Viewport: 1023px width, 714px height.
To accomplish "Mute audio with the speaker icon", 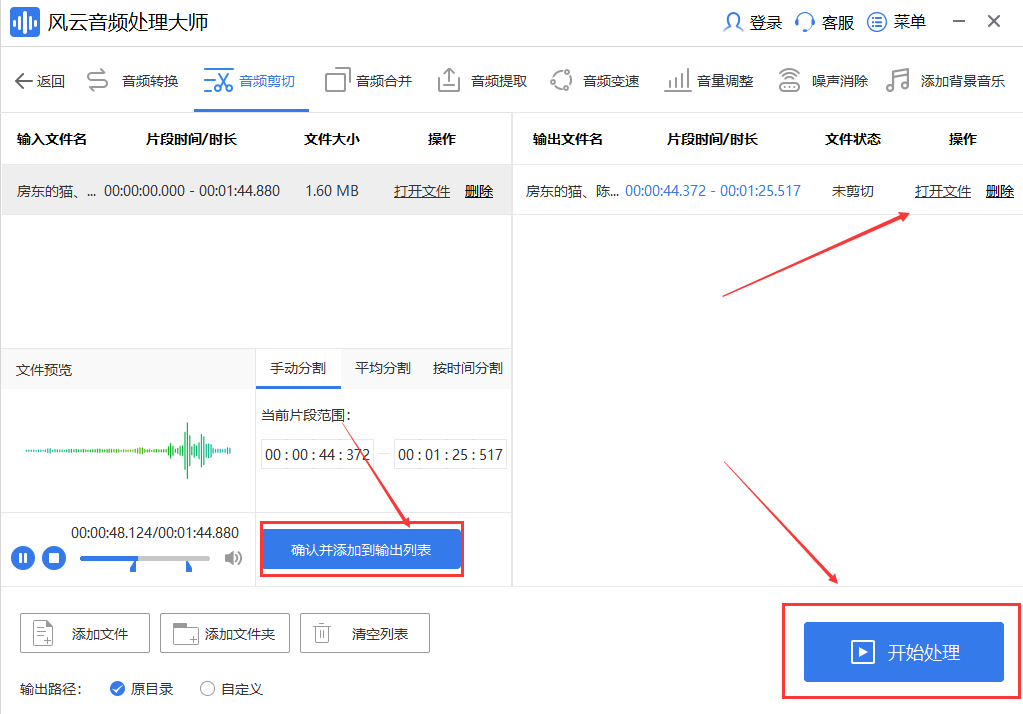I will [233, 558].
